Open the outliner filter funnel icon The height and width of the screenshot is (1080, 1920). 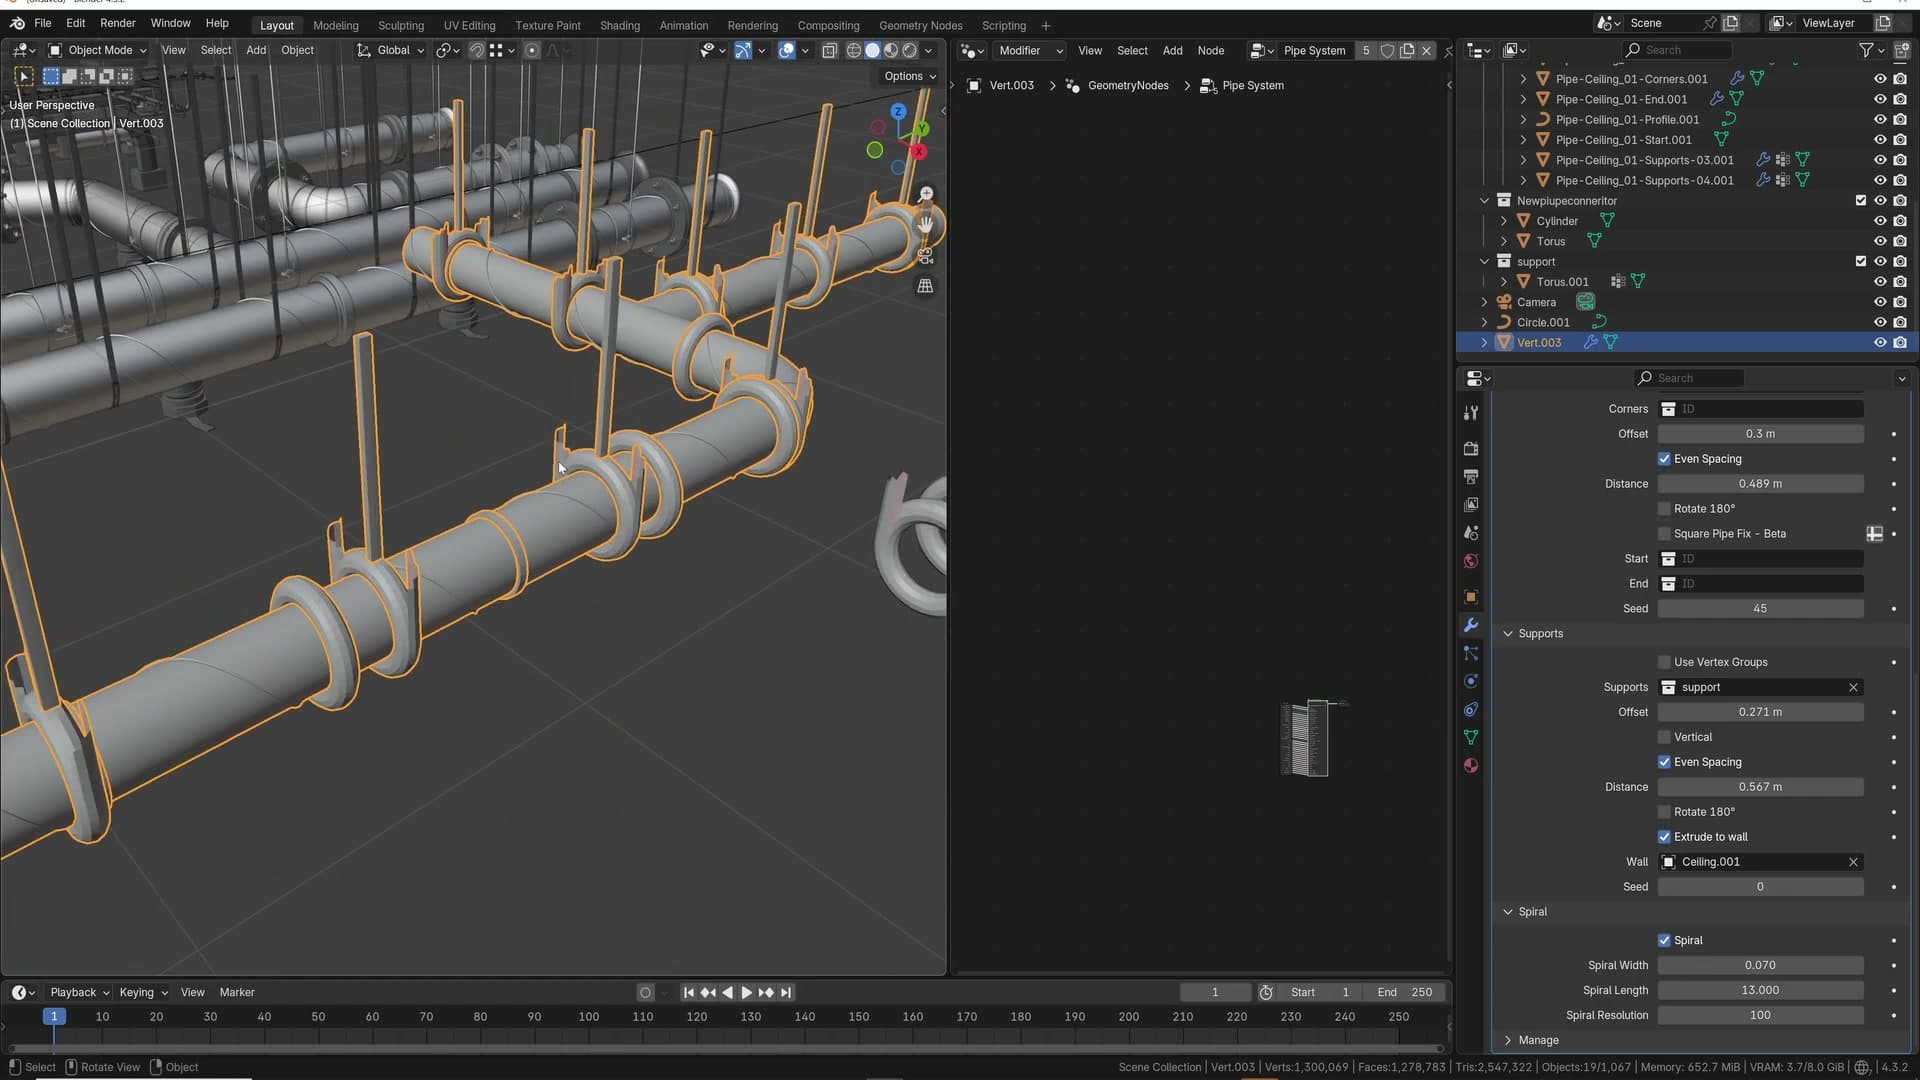pyautogui.click(x=1866, y=50)
